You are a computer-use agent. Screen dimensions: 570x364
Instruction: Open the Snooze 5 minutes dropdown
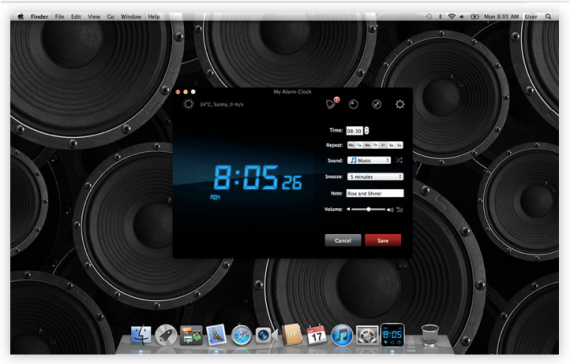375,177
